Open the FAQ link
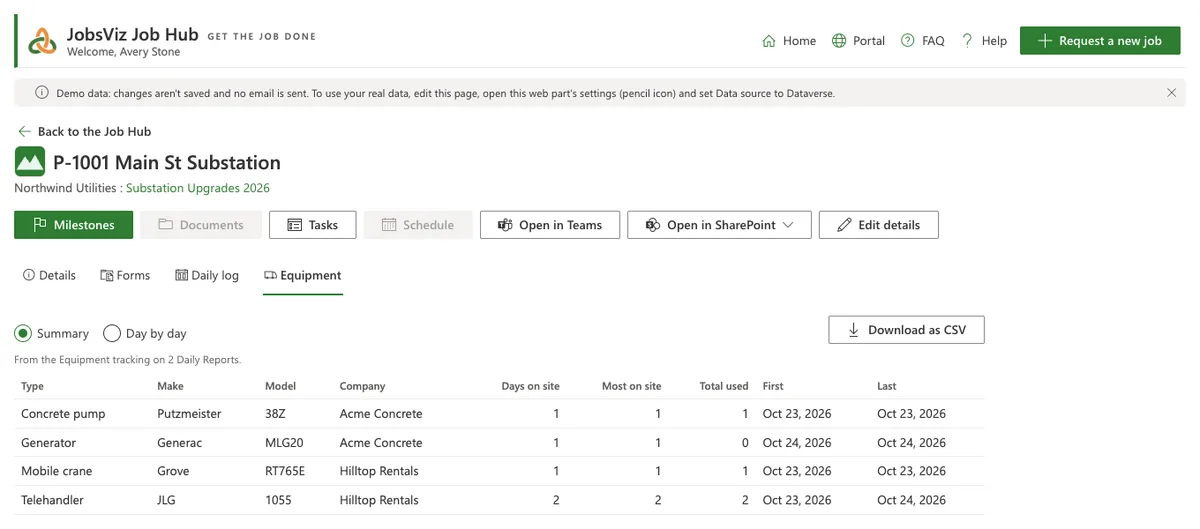1200x529 pixels. pos(922,41)
